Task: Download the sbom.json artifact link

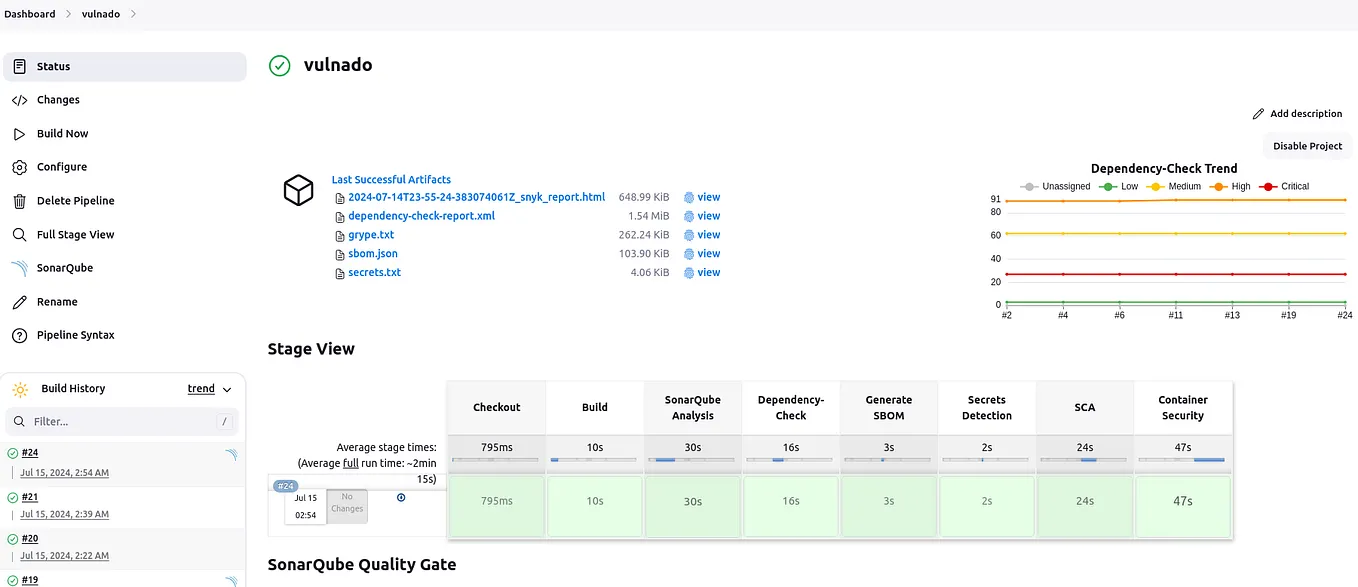Action: click(371, 253)
